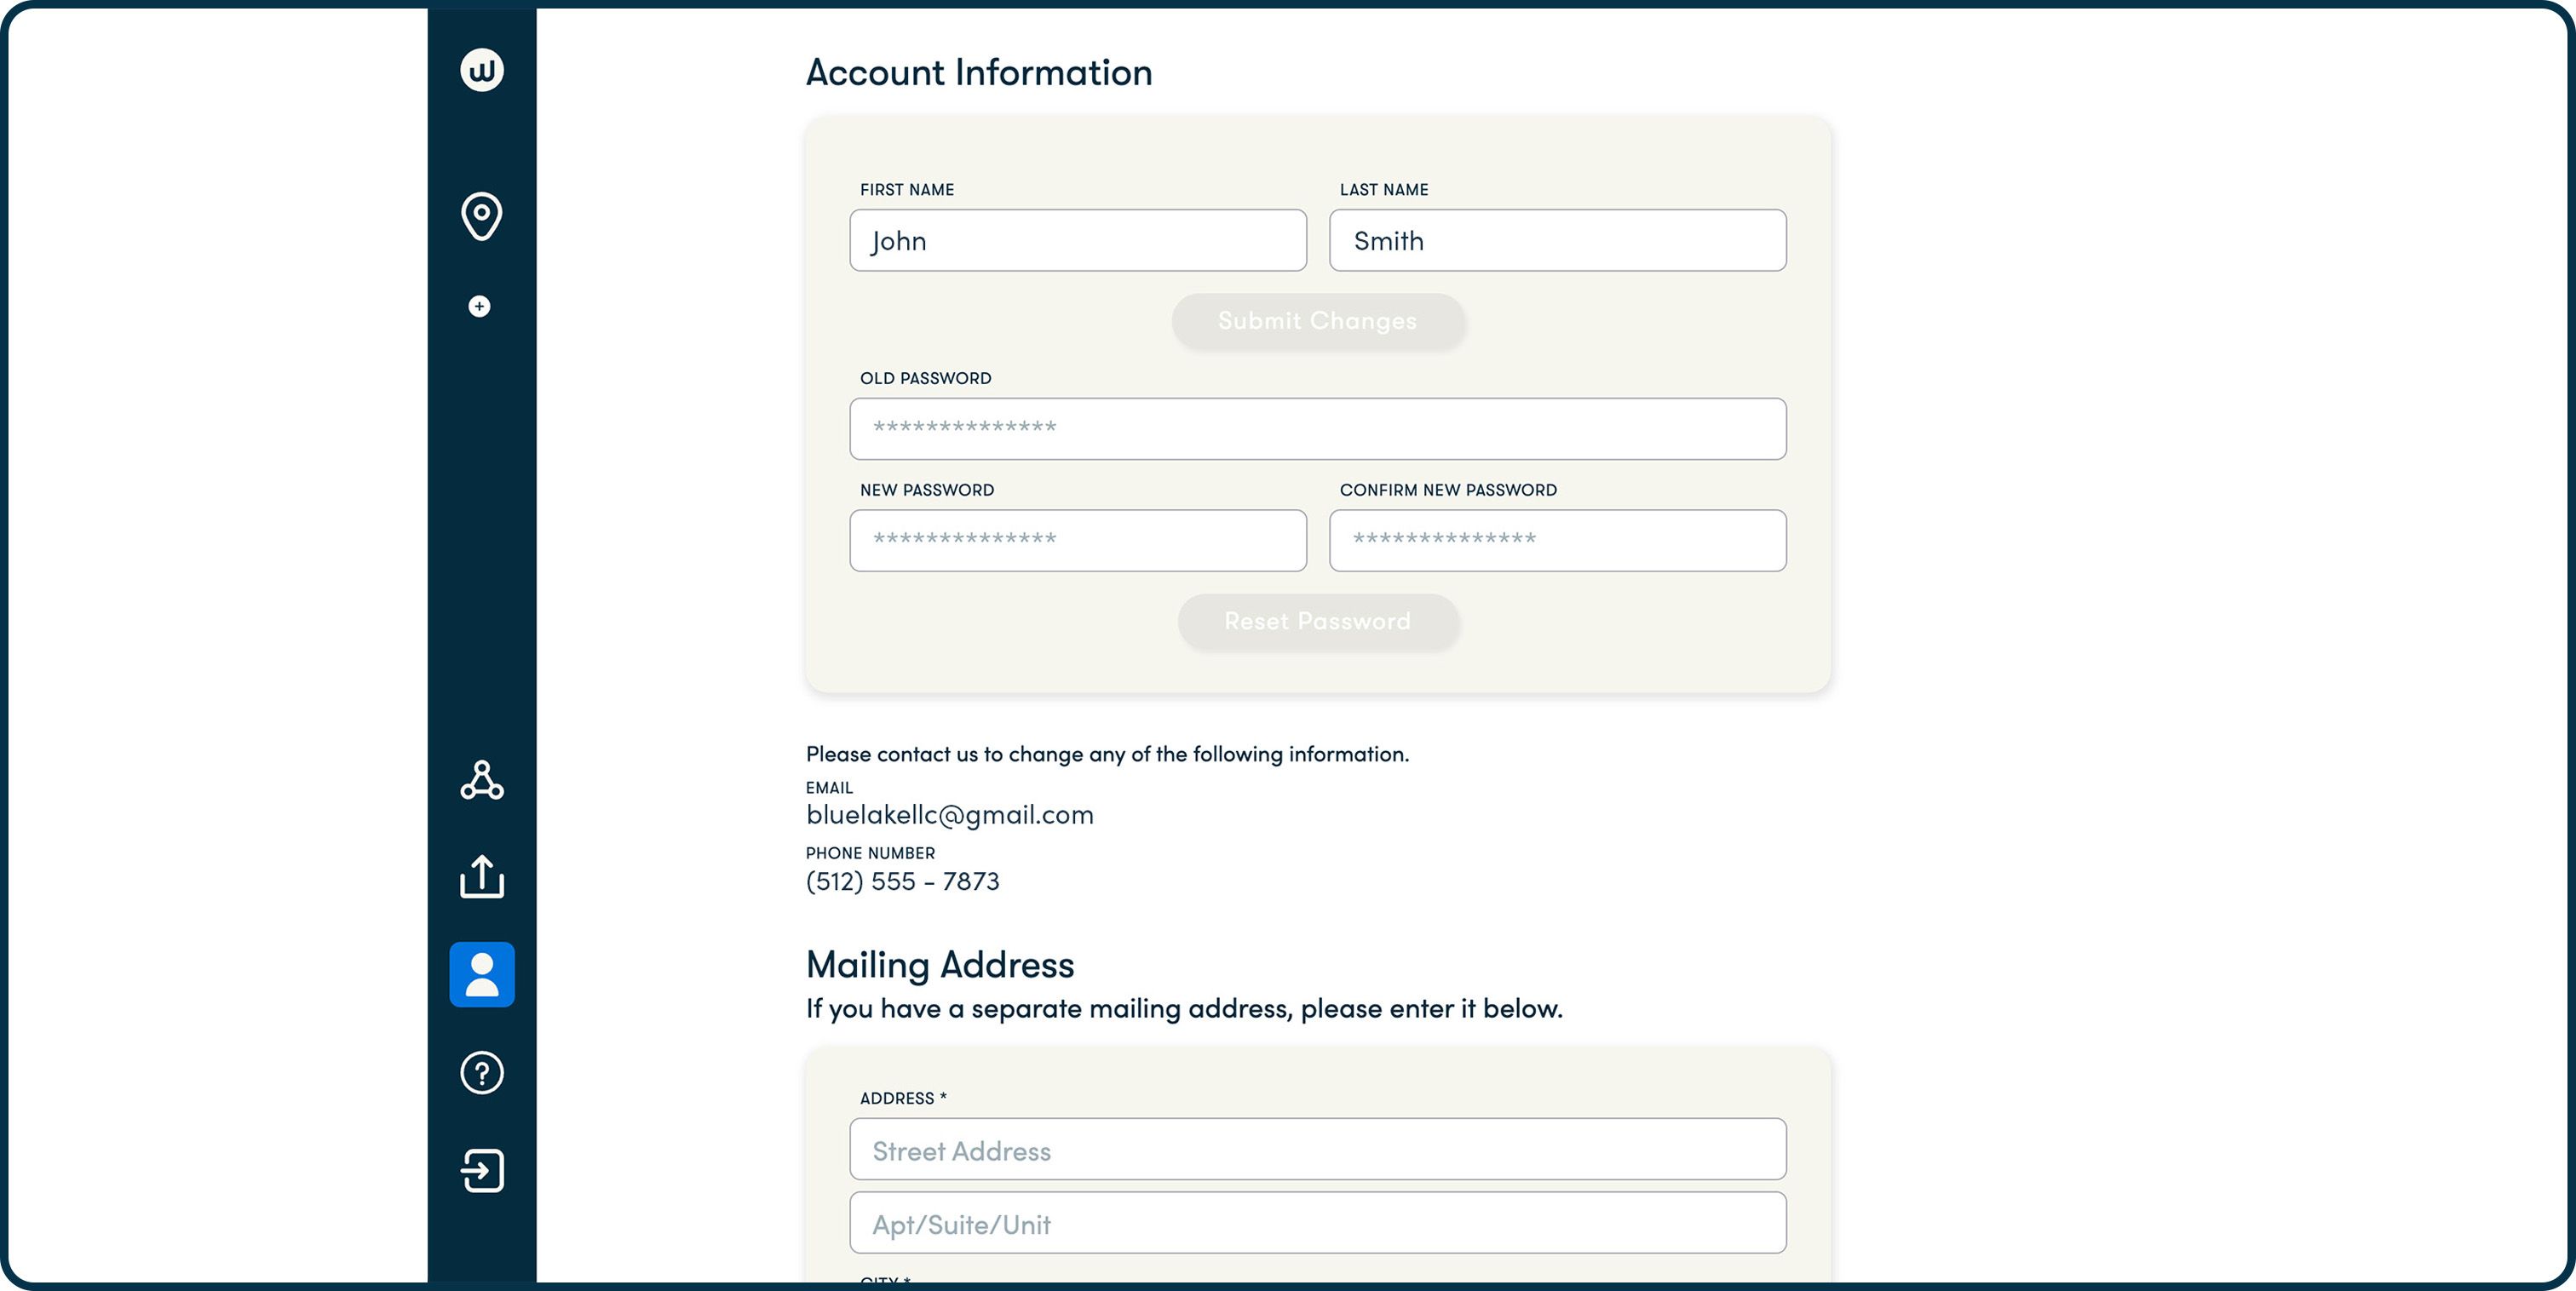2576x1291 pixels.
Task: Click the email bluelakellc@gmail.com text
Action: coord(950,815)
